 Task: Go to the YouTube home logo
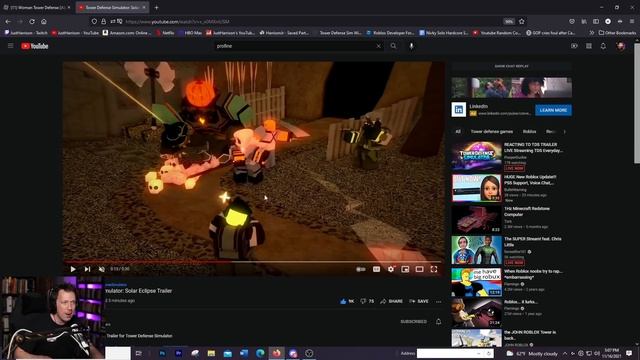click(x=35, y=46)
